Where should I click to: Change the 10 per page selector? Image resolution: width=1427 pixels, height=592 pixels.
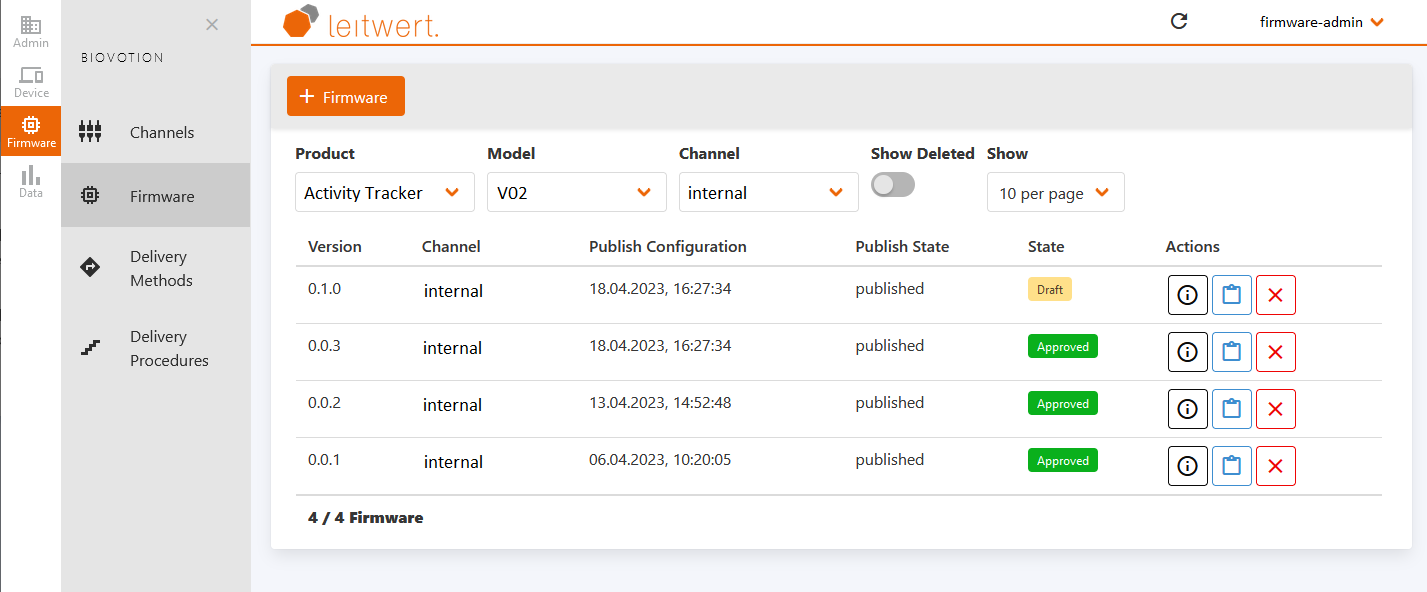point(1055,193)
